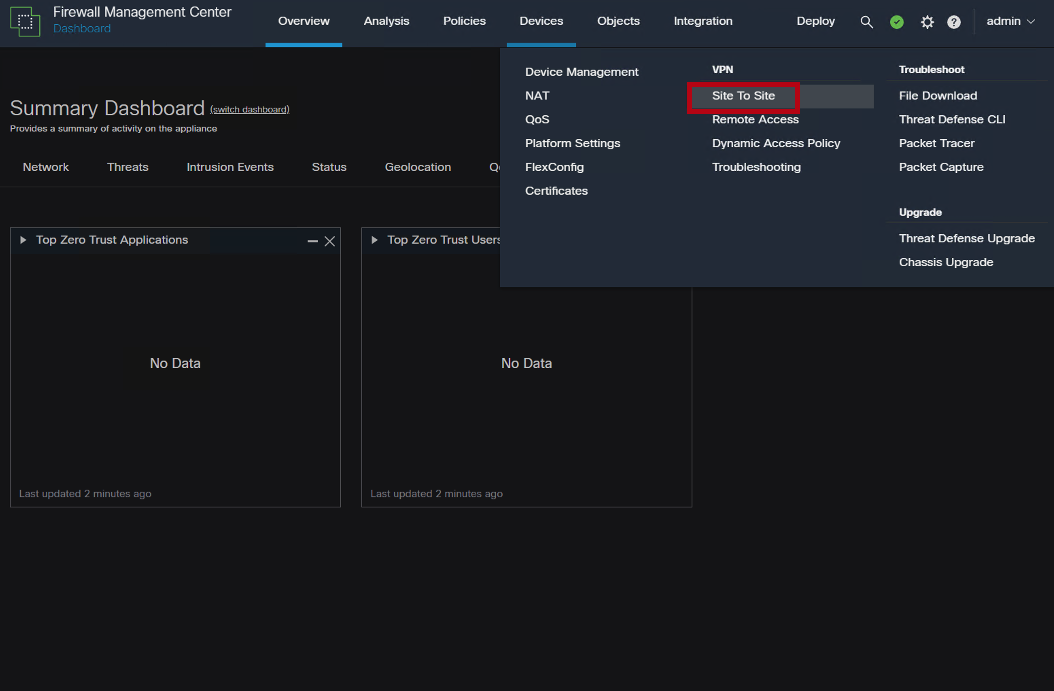Expand the Top Zero Trust Applications widget arrow
Viewport: 1054px width, 691px height.
click(23, 240)
